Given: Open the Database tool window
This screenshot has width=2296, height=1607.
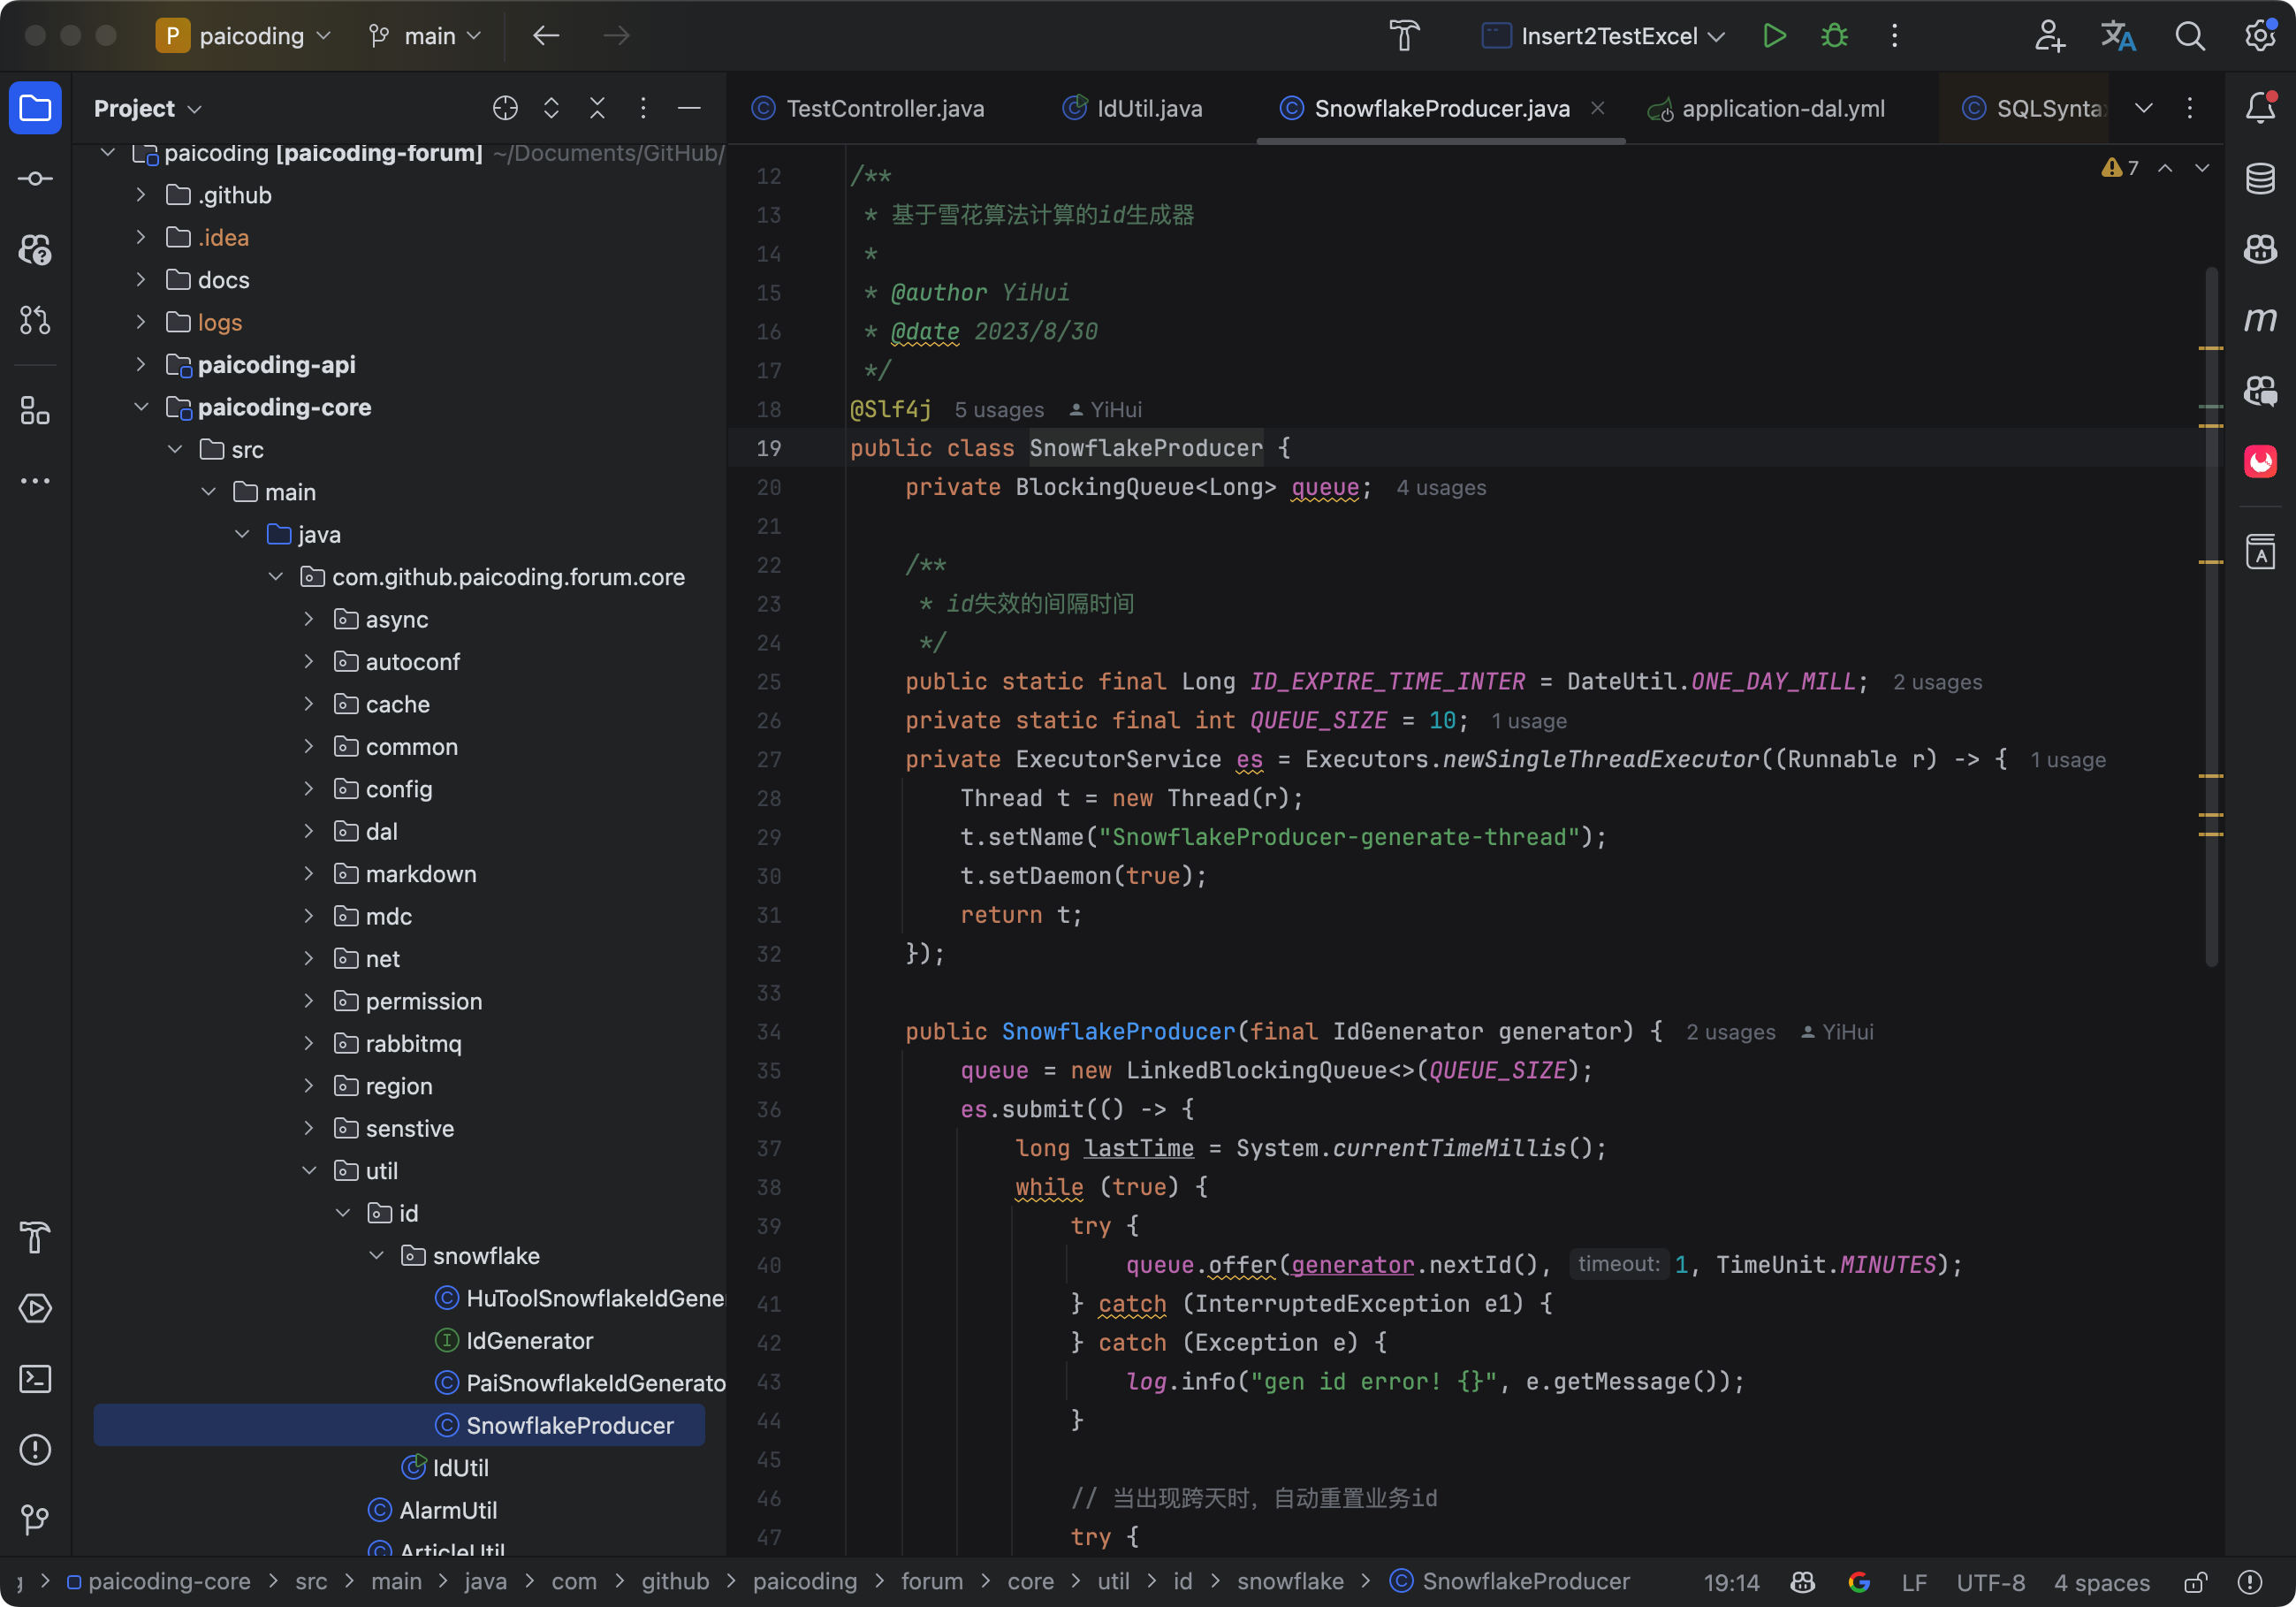Looking at the screenshot, I should click(2260, 179).
